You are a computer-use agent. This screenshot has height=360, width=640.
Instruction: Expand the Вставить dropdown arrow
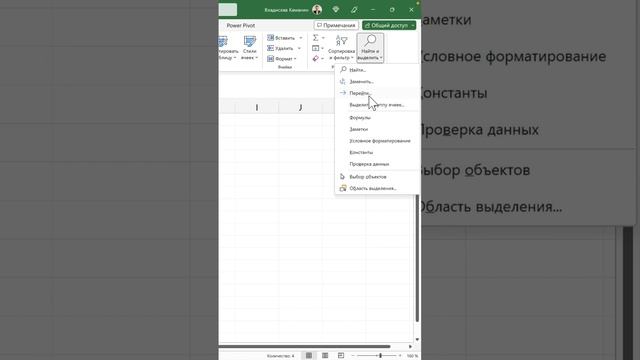point(301,38)
